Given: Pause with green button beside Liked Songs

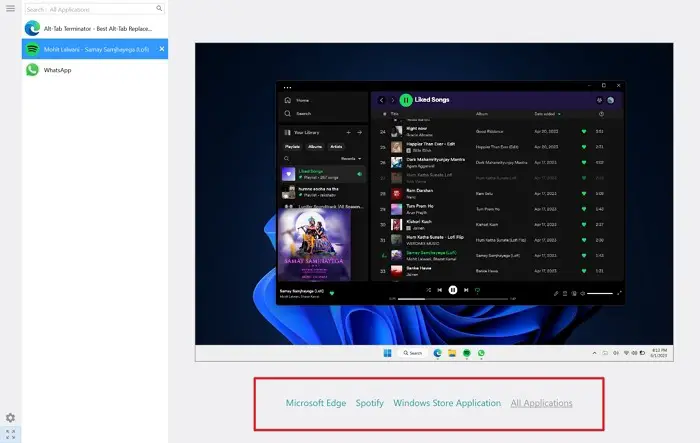Looking at the screenshot, I should (405, 100).
